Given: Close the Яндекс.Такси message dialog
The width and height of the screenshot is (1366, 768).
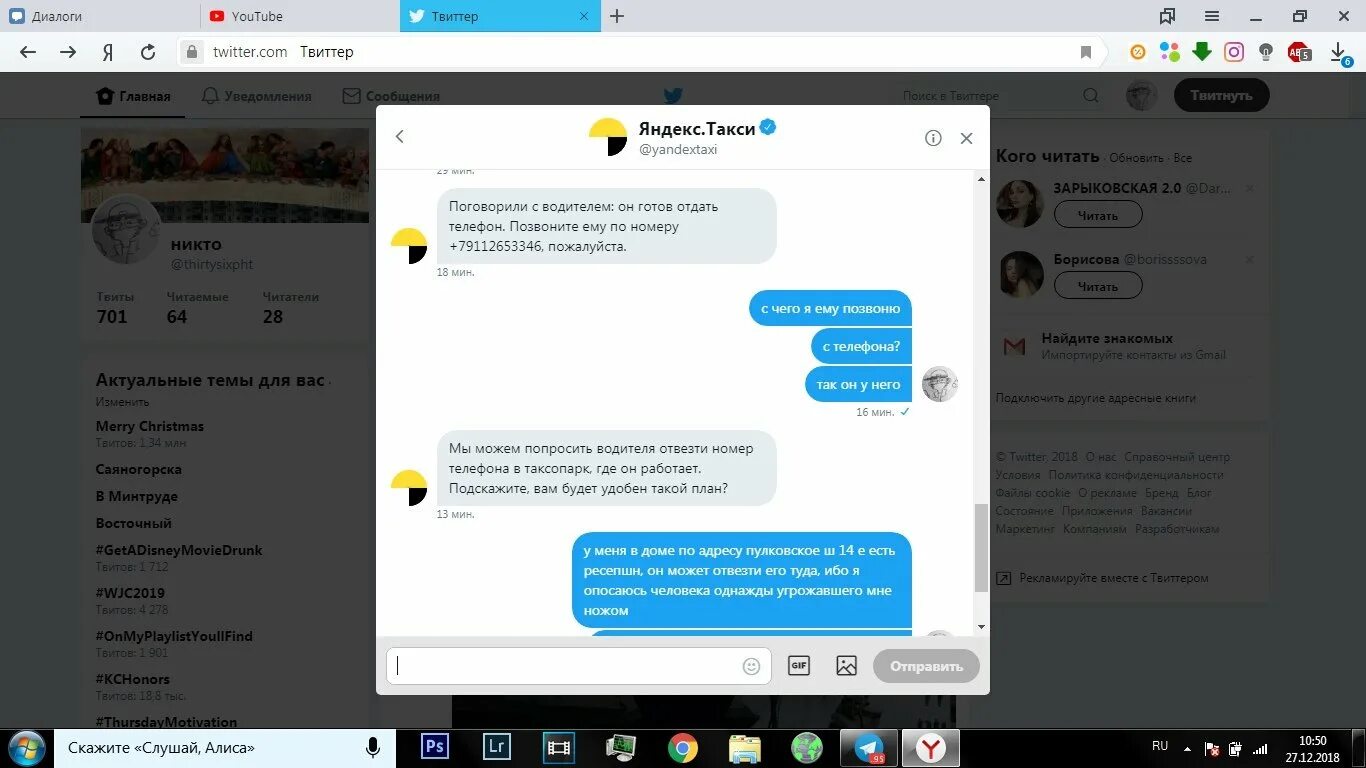Looking at the screenshot, I should click(966, 138).
